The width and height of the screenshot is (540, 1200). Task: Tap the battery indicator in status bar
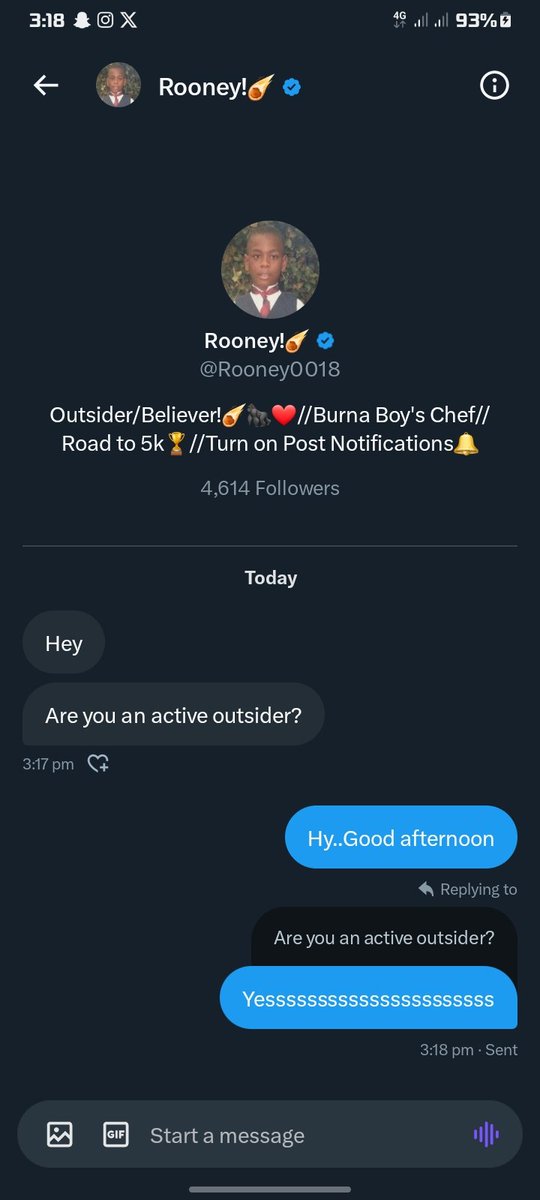point(507,19)
